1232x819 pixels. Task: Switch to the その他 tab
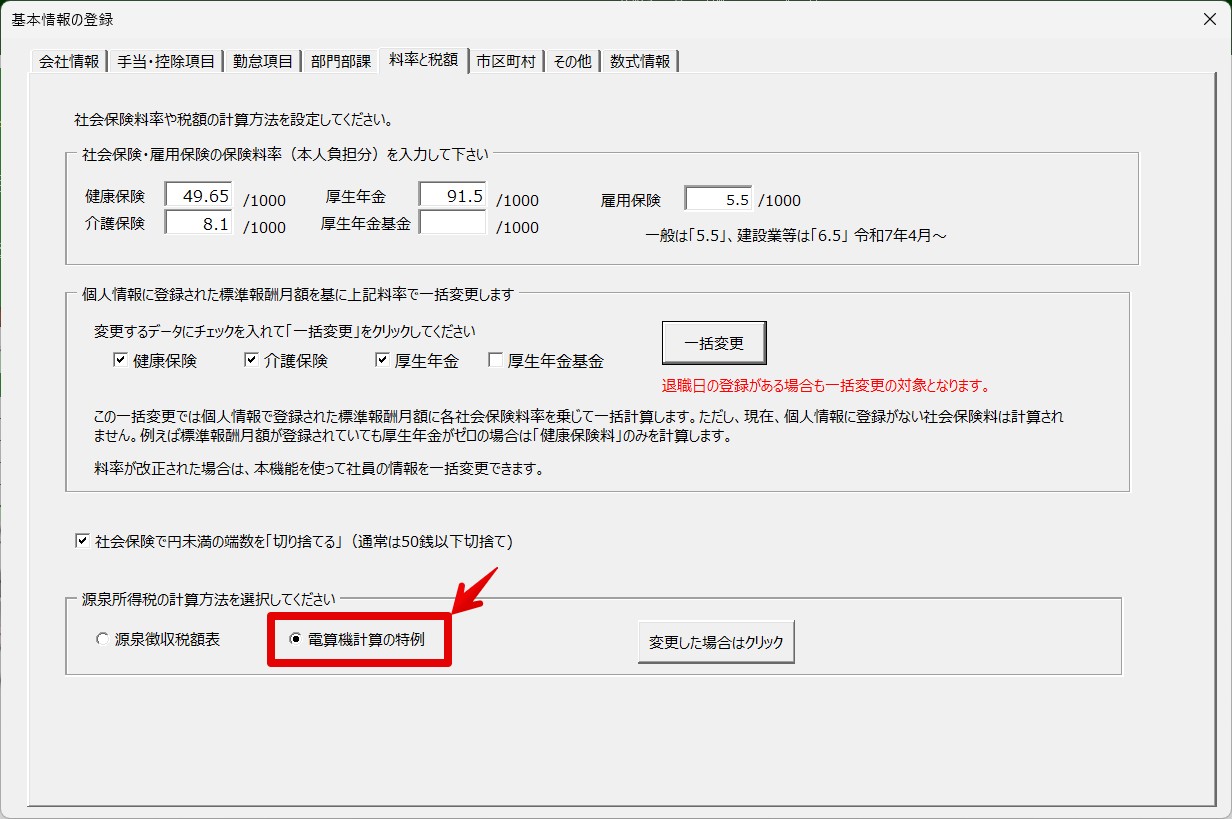point(572,61)
